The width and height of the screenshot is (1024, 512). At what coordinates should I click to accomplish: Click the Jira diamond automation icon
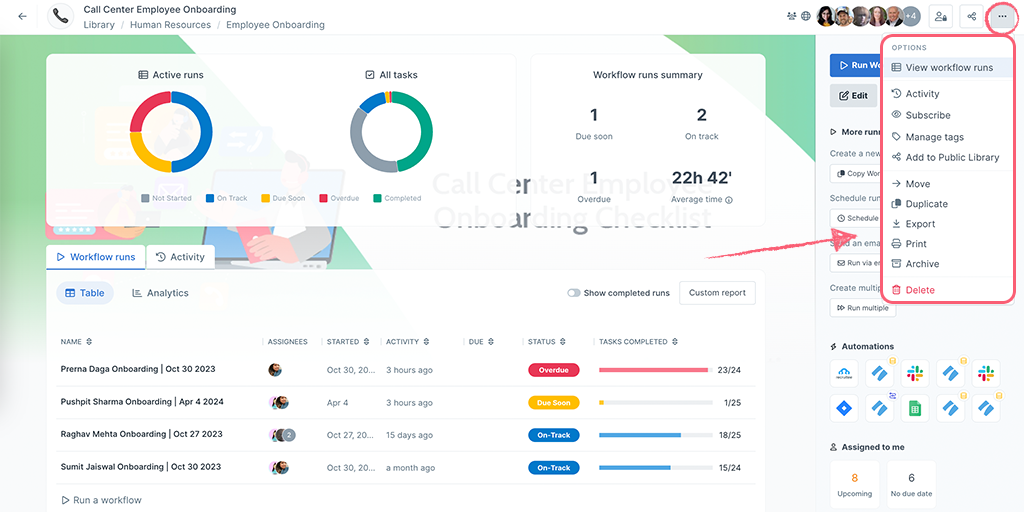point(845,407)
